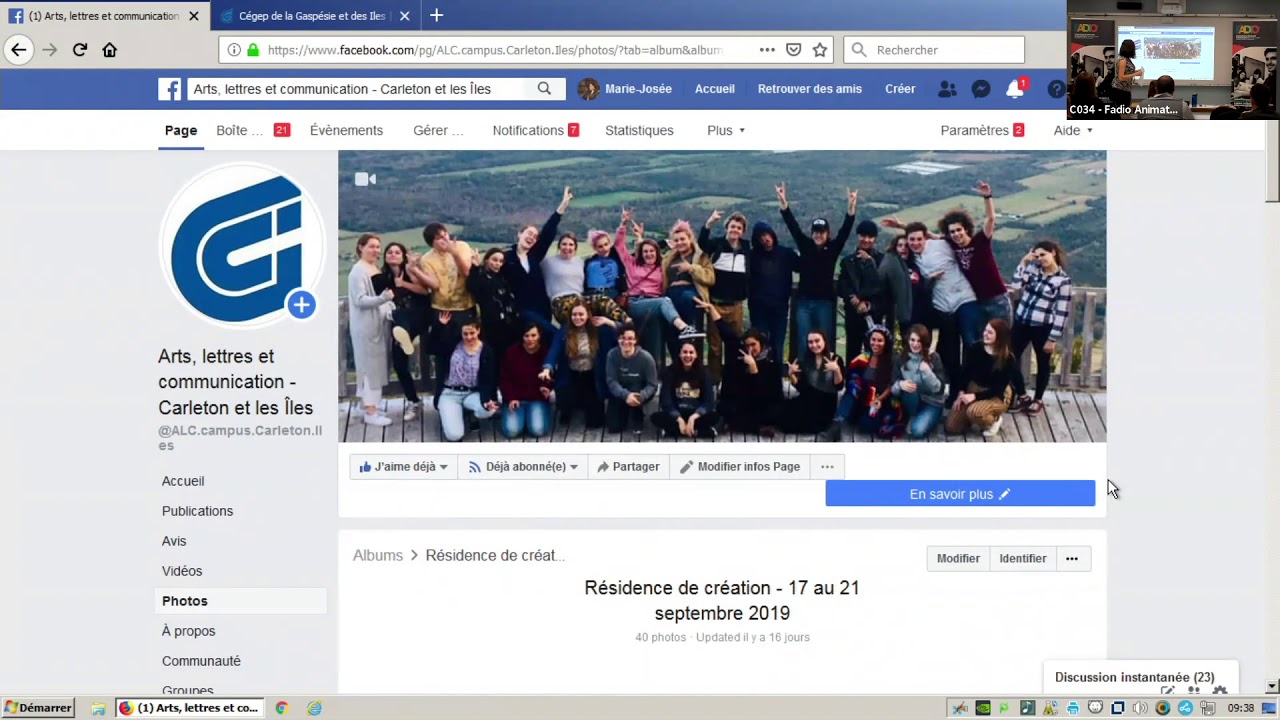Image resolution: width=1280 pixels, height=720 pixels.
Task: Open the page actions ellipsis in address bar
Action: pyautogui.click(x=767, y=50)
